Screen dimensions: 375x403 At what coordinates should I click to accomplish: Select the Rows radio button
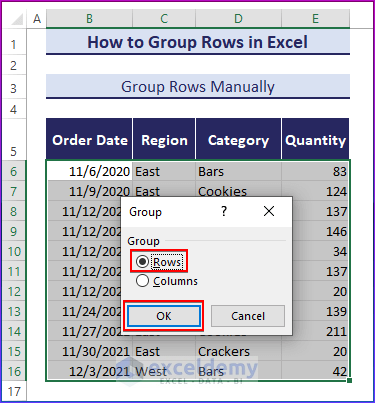click(x=142, y=261)
